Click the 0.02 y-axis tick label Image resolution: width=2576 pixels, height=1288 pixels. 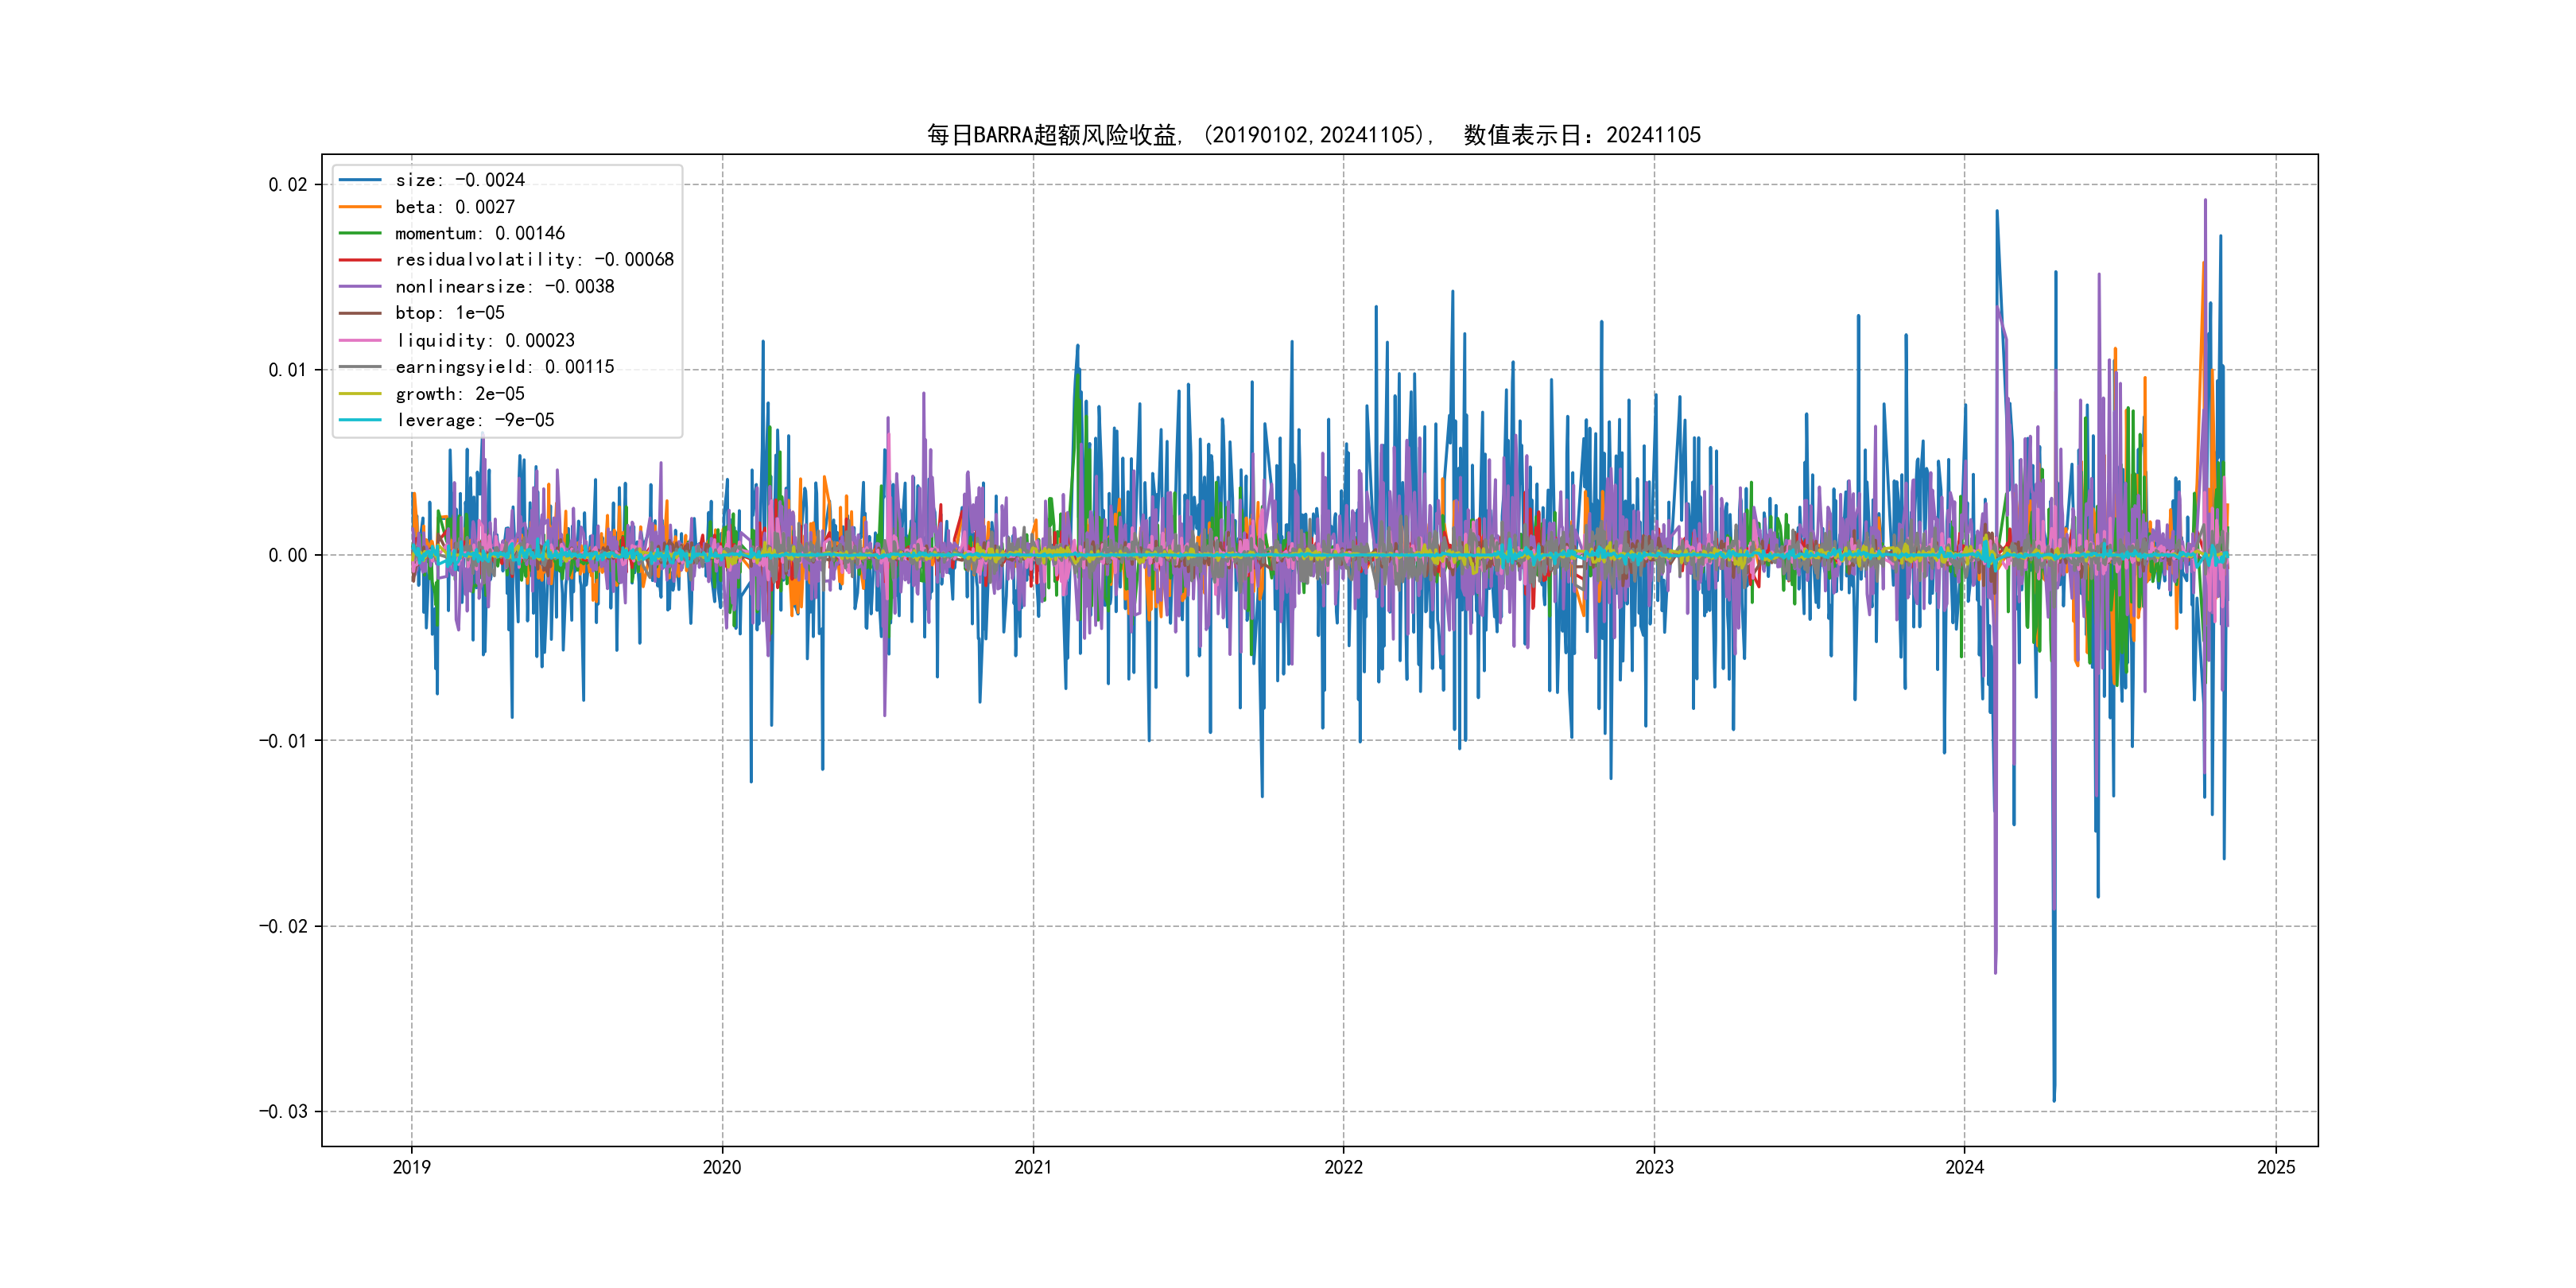(x=287, y=185)
